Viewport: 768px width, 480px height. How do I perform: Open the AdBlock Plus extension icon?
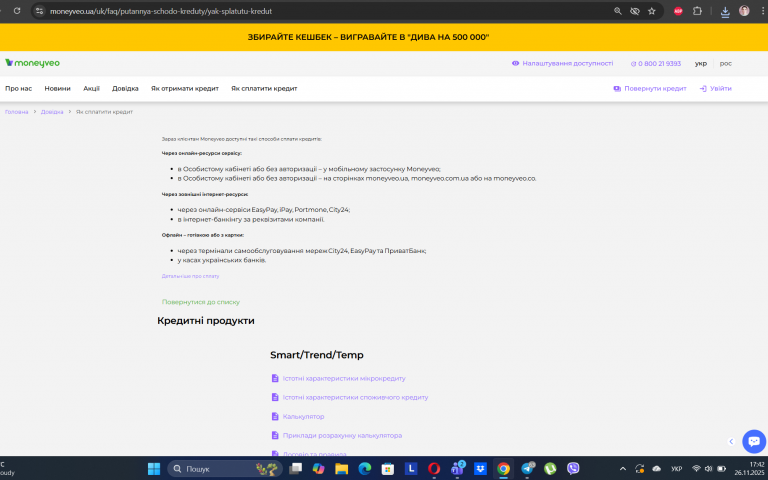tap(678, 11)
